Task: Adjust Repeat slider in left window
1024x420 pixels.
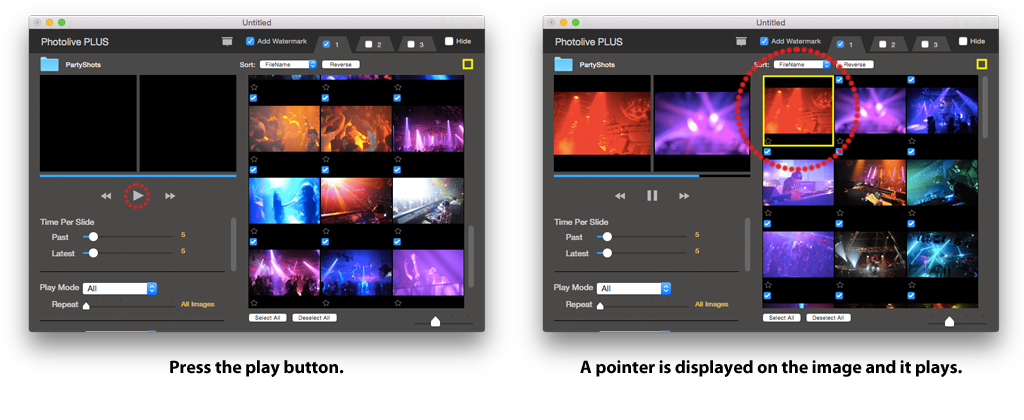Action: pyautogui.click(x=86, y=305)
